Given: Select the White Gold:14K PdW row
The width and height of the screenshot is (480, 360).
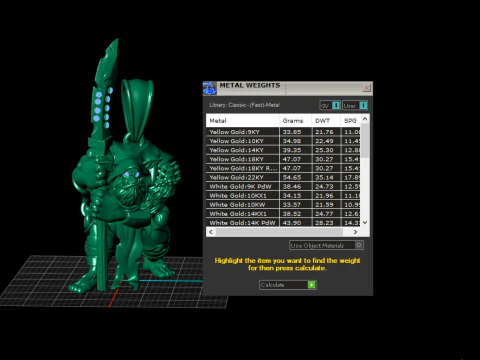Looking at the screenshot, I should pyautogui.click(x=283, y=223).
